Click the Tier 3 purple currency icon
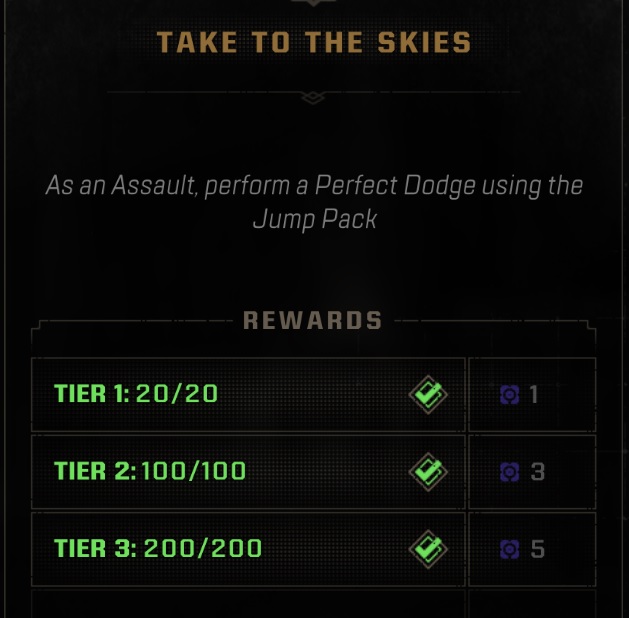Screen dimensions: 629x618 tap(510, 549)
